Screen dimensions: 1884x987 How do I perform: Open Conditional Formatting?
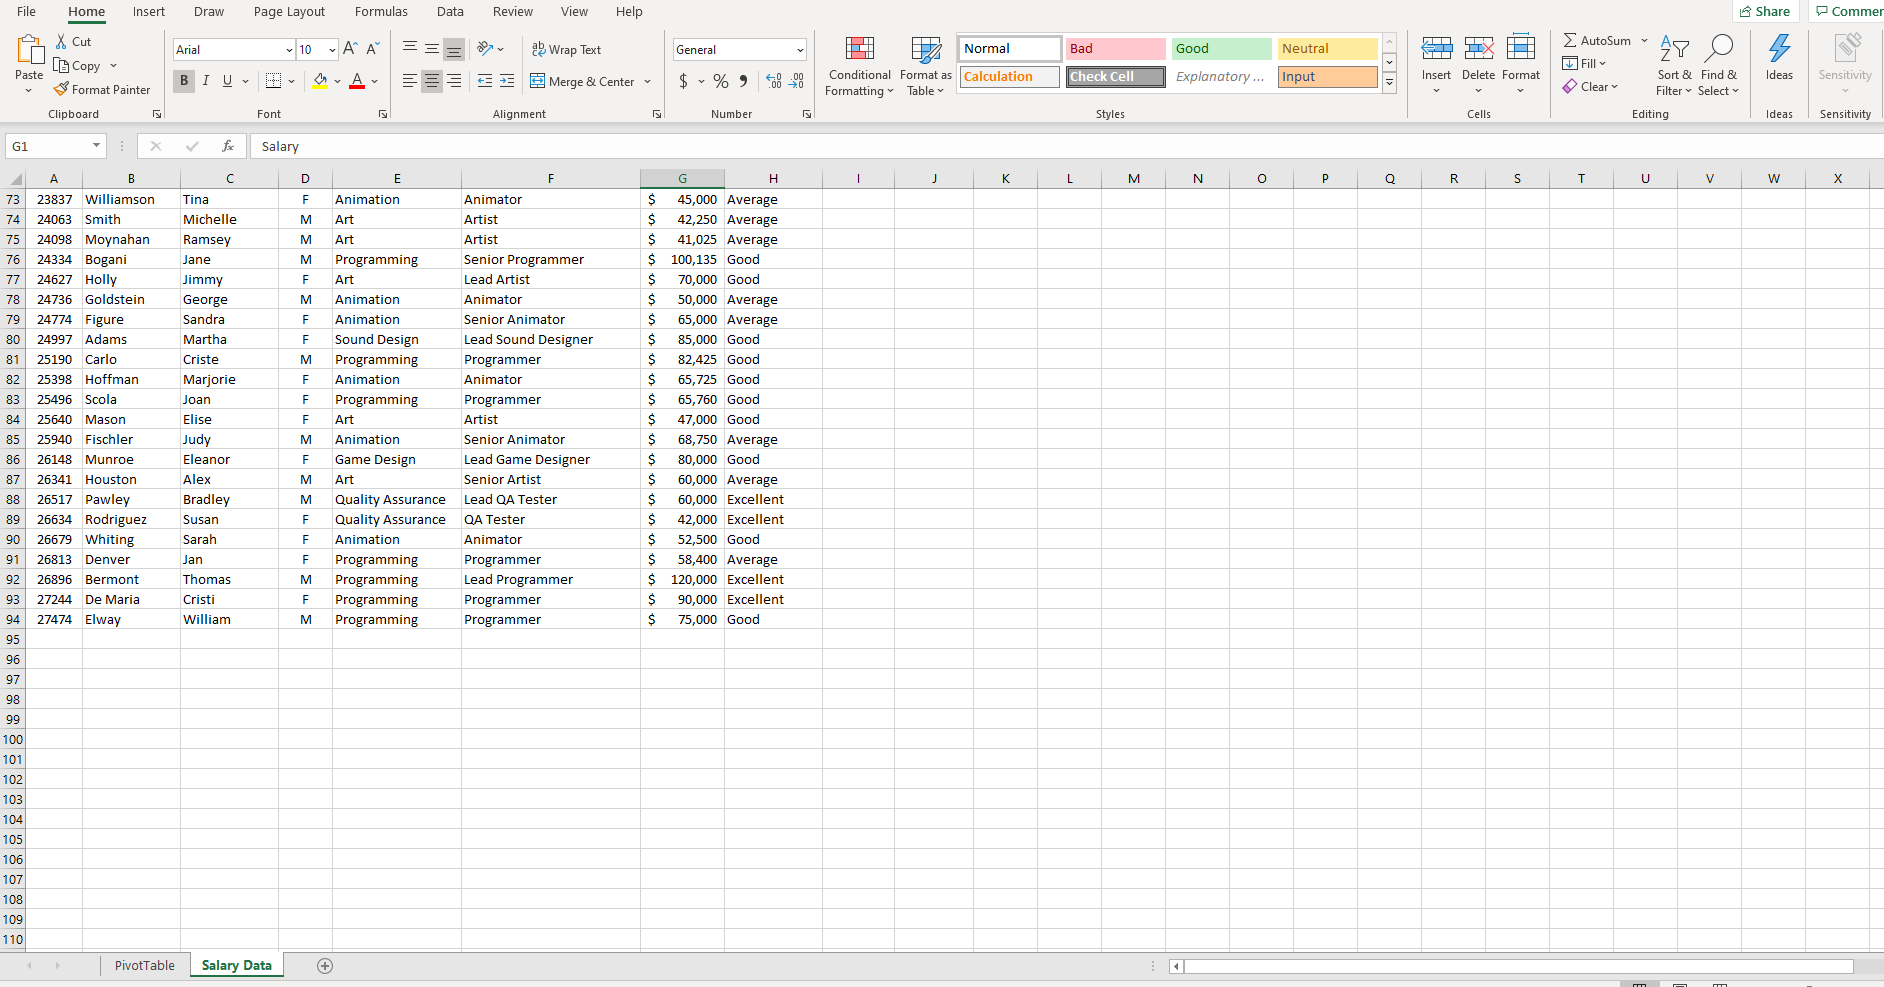click(860, 66)
